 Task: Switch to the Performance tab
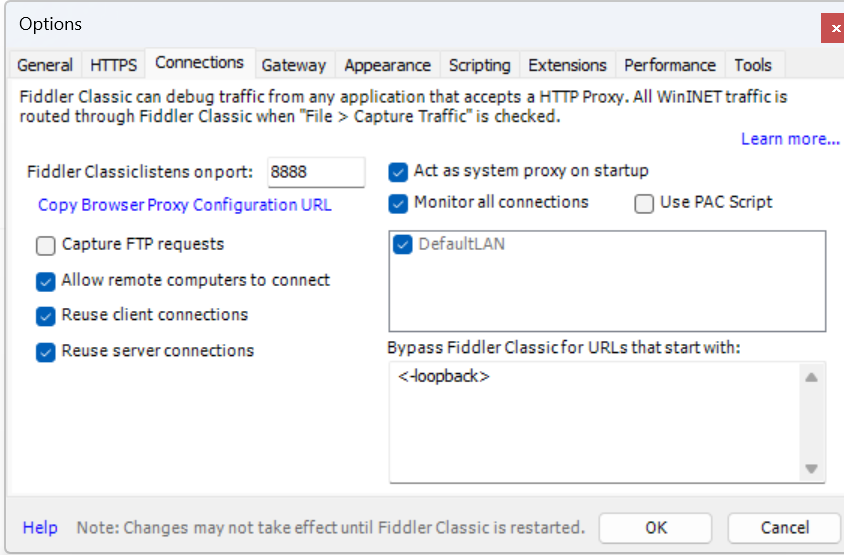click(670, 65)
